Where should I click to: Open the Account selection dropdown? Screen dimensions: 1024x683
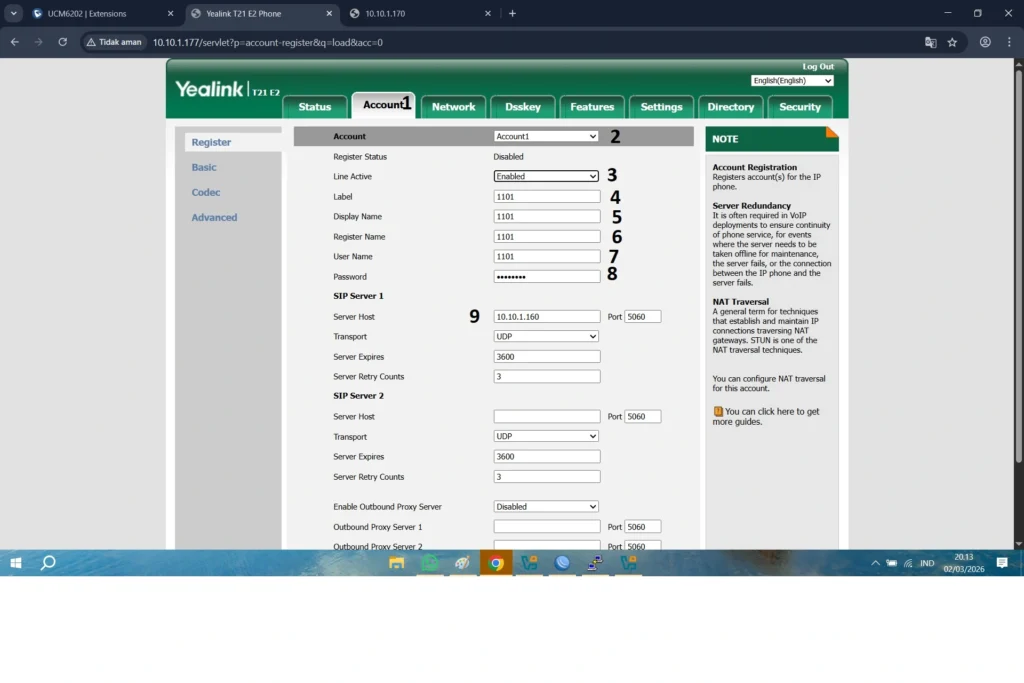tap(546, 136)
